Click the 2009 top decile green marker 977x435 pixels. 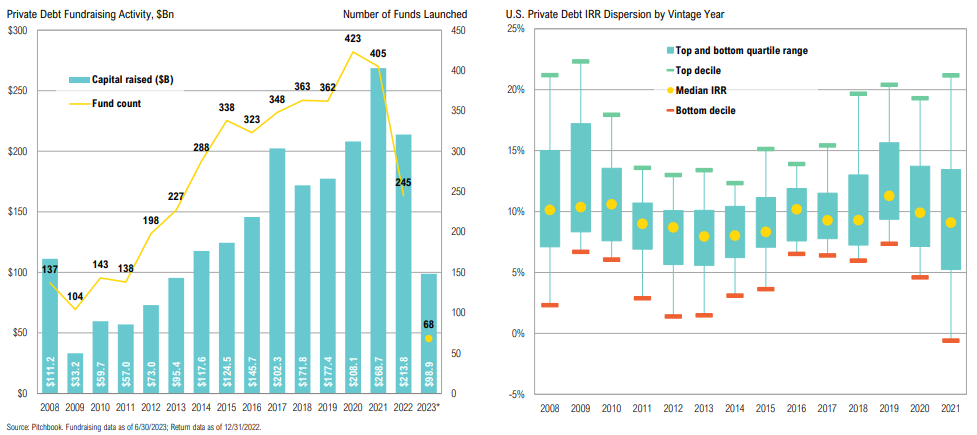(580, 61)
